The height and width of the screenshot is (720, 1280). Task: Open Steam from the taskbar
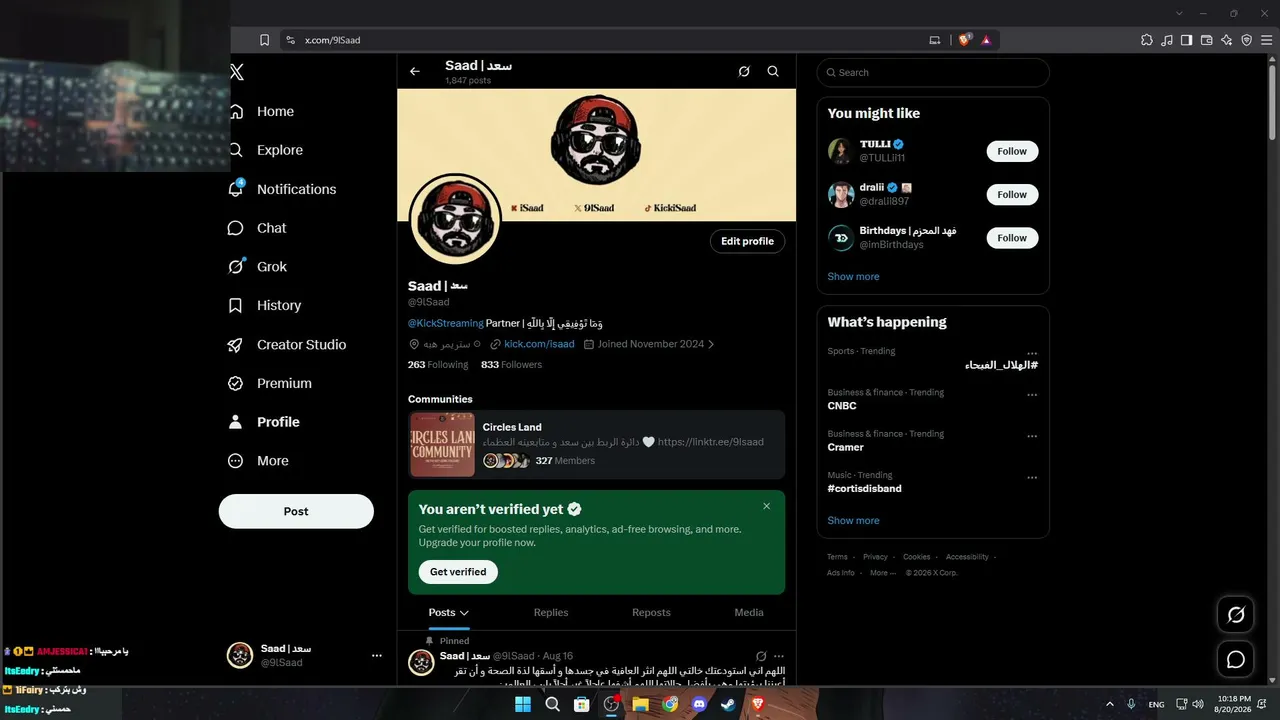click(728, 704)
